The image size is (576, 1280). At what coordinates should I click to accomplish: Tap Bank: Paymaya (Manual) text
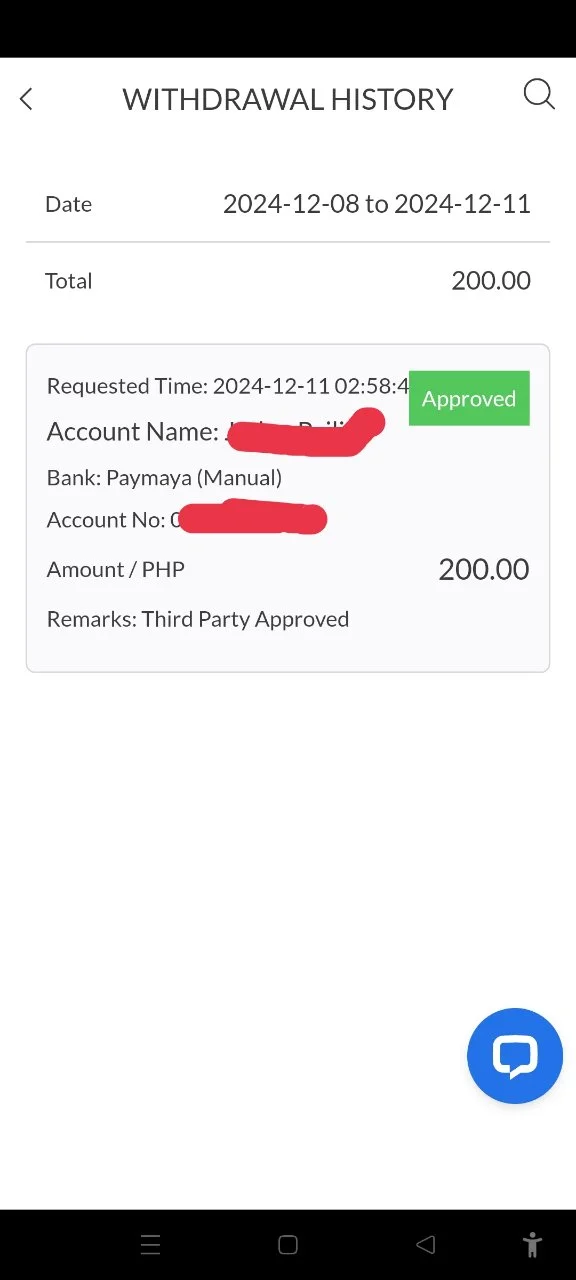click(x=164, y=478)
